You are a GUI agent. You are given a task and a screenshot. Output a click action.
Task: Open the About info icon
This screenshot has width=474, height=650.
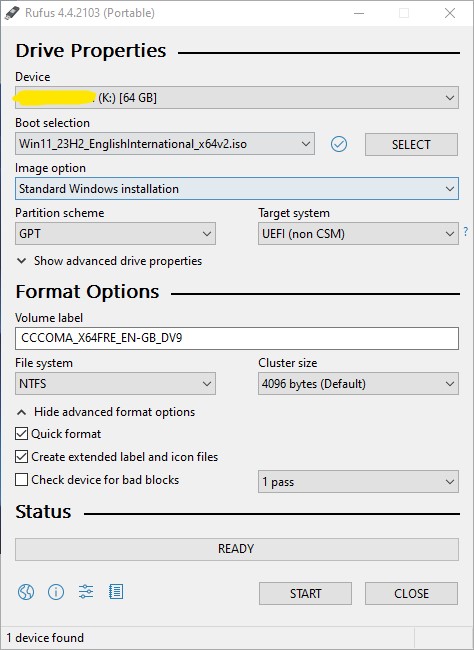coord(56,592)
